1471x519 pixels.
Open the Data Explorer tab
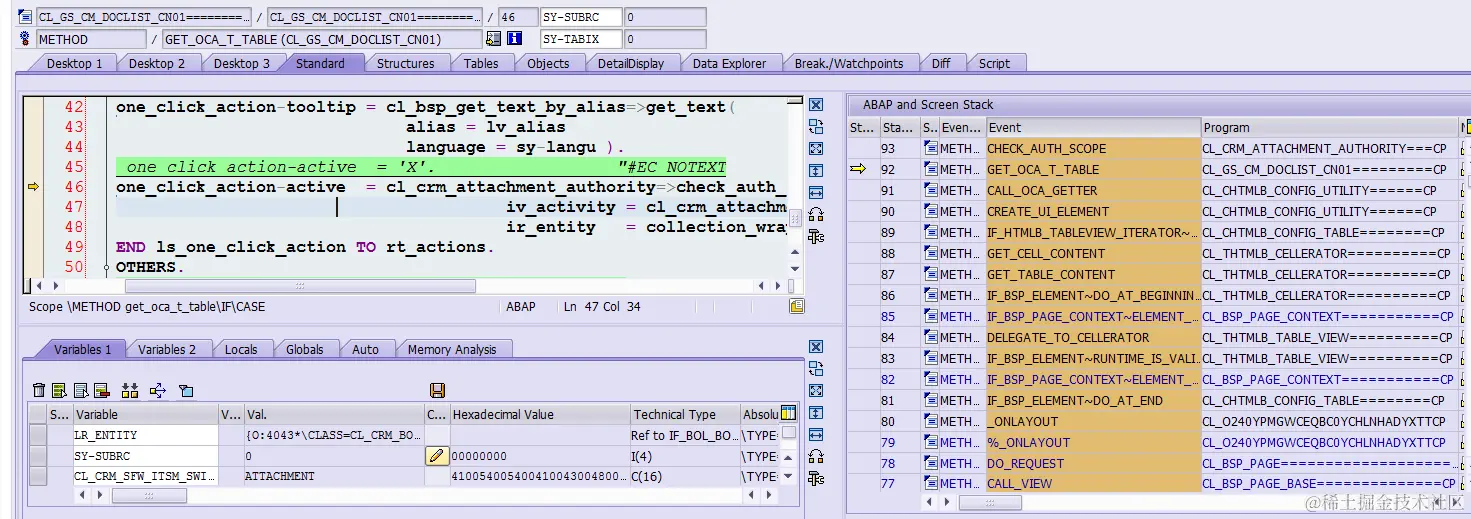pos(729,63)
